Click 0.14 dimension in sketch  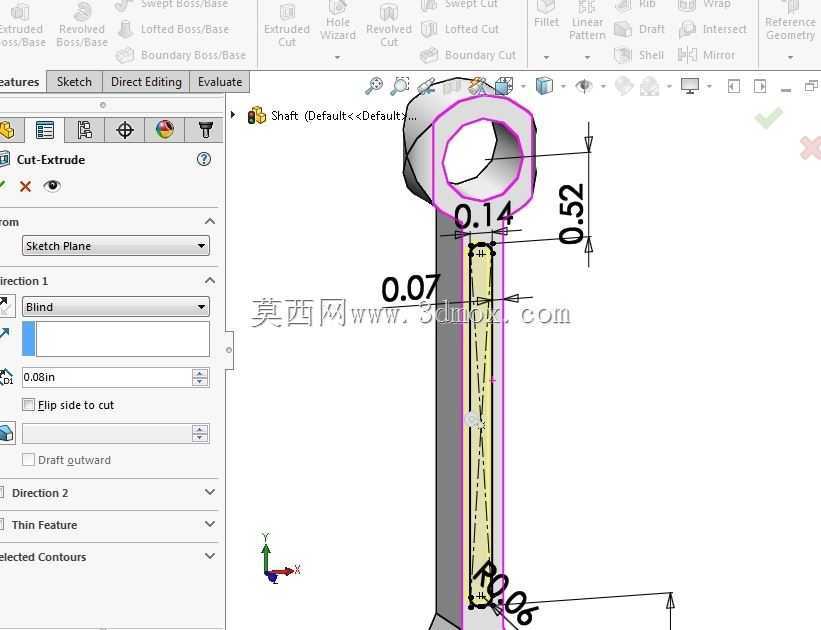pos(483,215)
